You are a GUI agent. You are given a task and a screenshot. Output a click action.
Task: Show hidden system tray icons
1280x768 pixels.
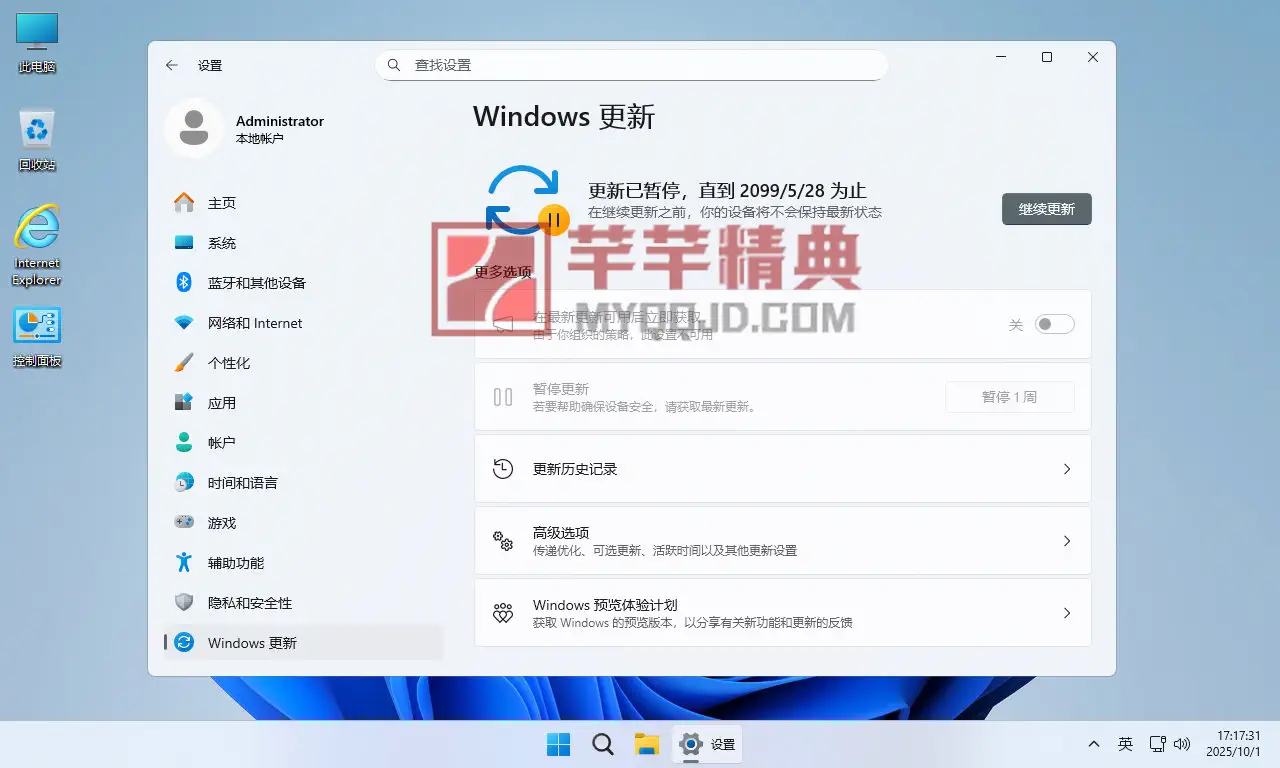(x=1094, y=744)
